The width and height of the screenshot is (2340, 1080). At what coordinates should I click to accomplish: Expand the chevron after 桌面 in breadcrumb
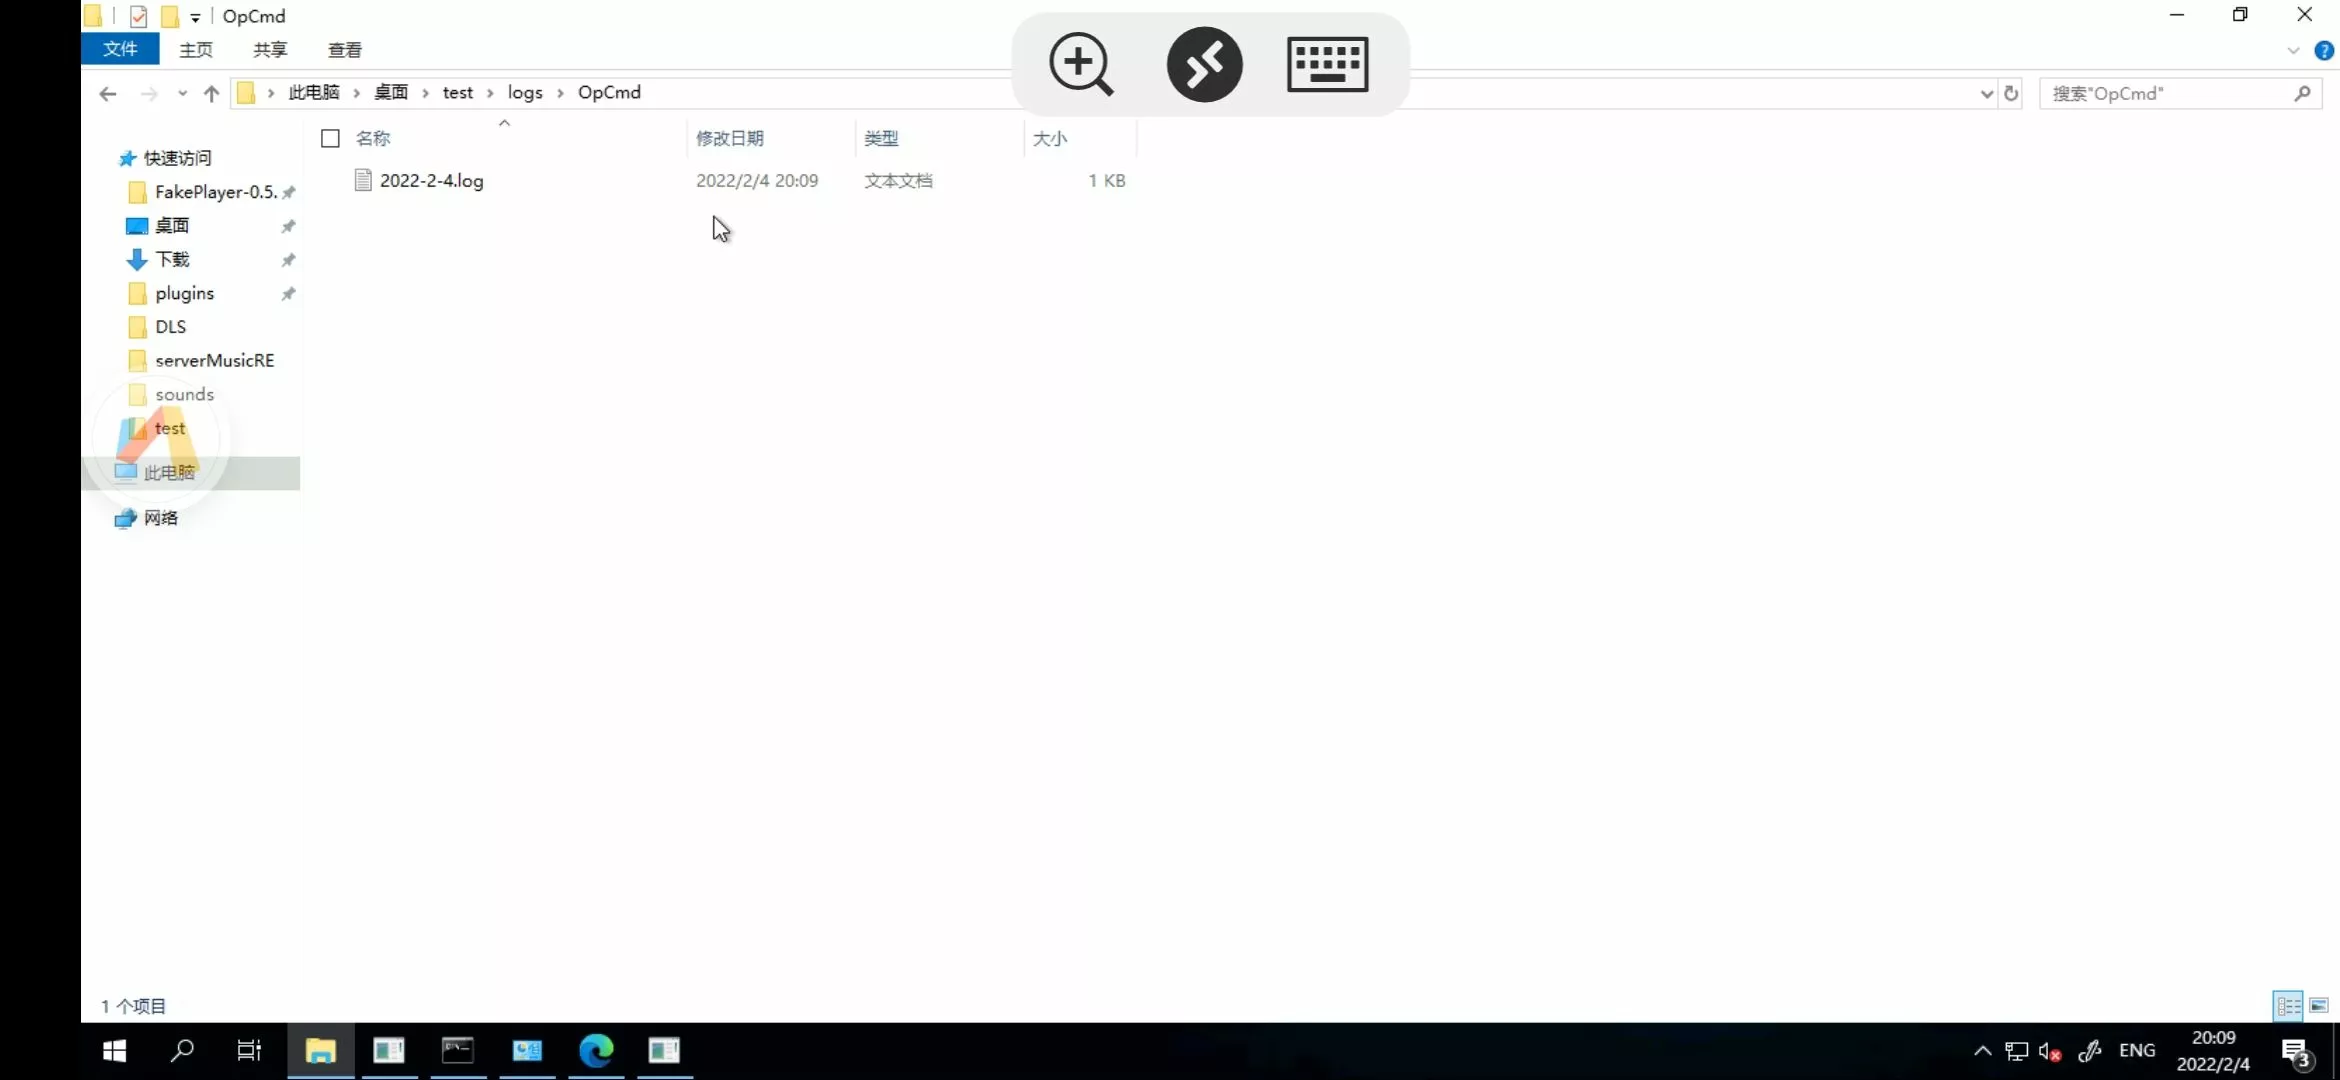(425, 93)
